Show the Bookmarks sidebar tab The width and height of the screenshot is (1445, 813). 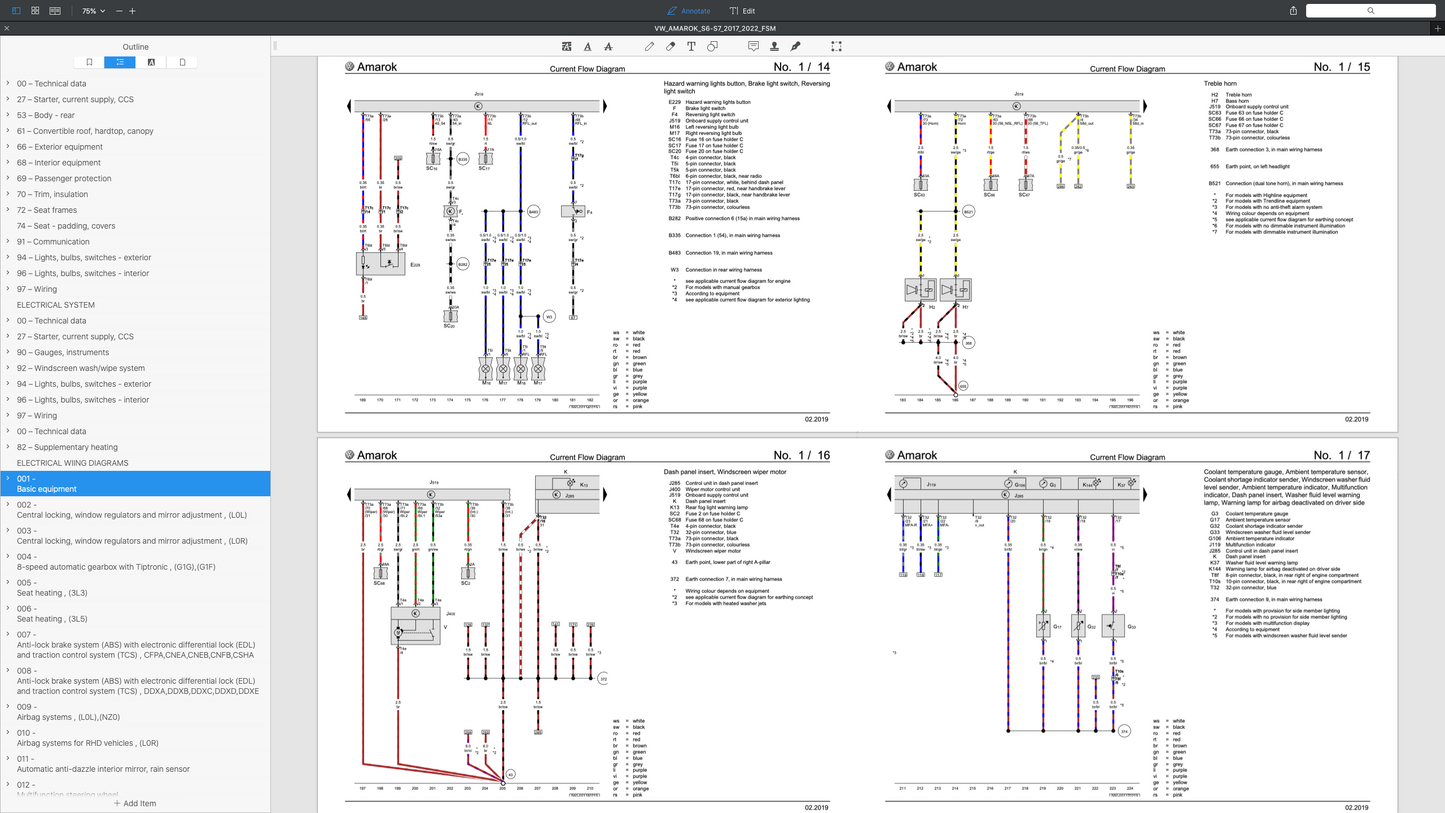tap(89, 62)
